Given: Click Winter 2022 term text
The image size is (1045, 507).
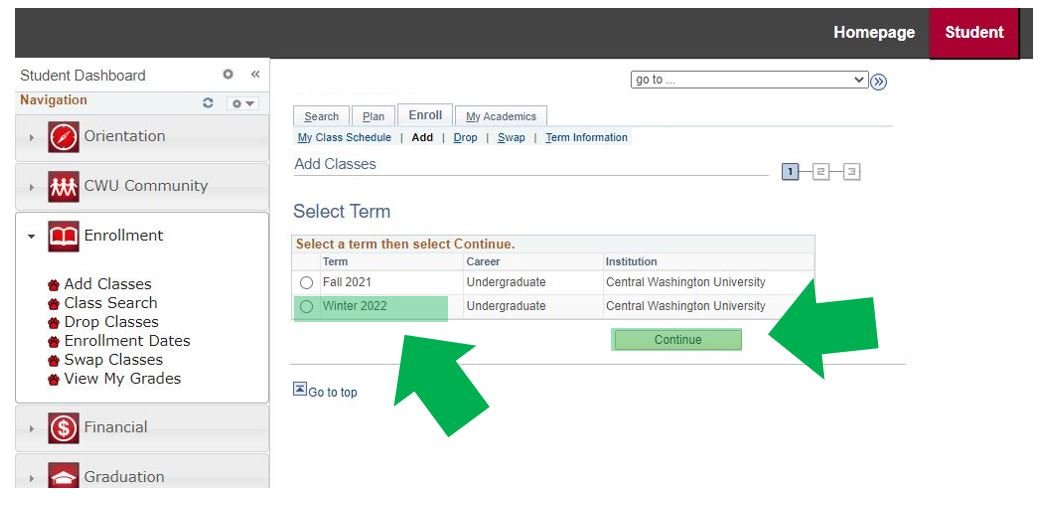Looking at the screenshot, I should click(355, 306).
